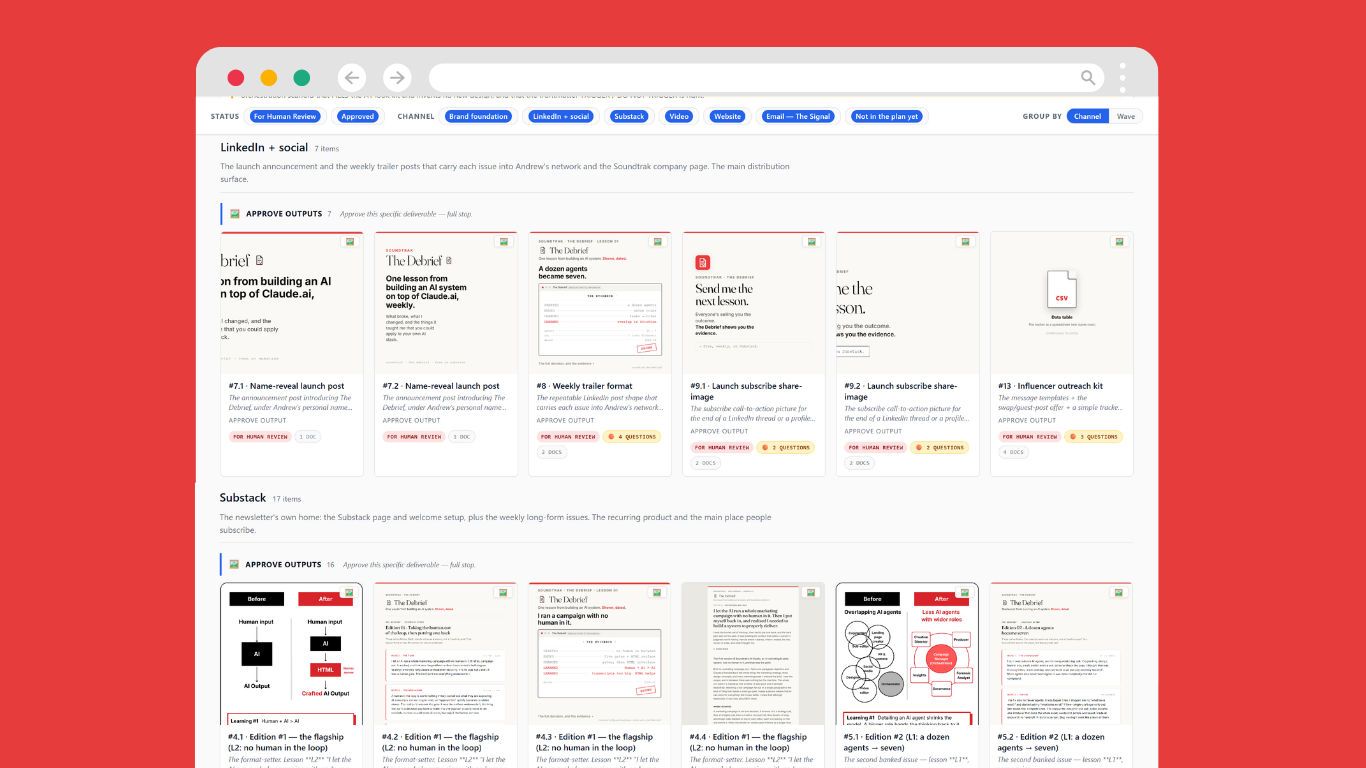Go forward using the browser forward arrow
Viewport: 1366px width, 768px height.
[397, 78]
